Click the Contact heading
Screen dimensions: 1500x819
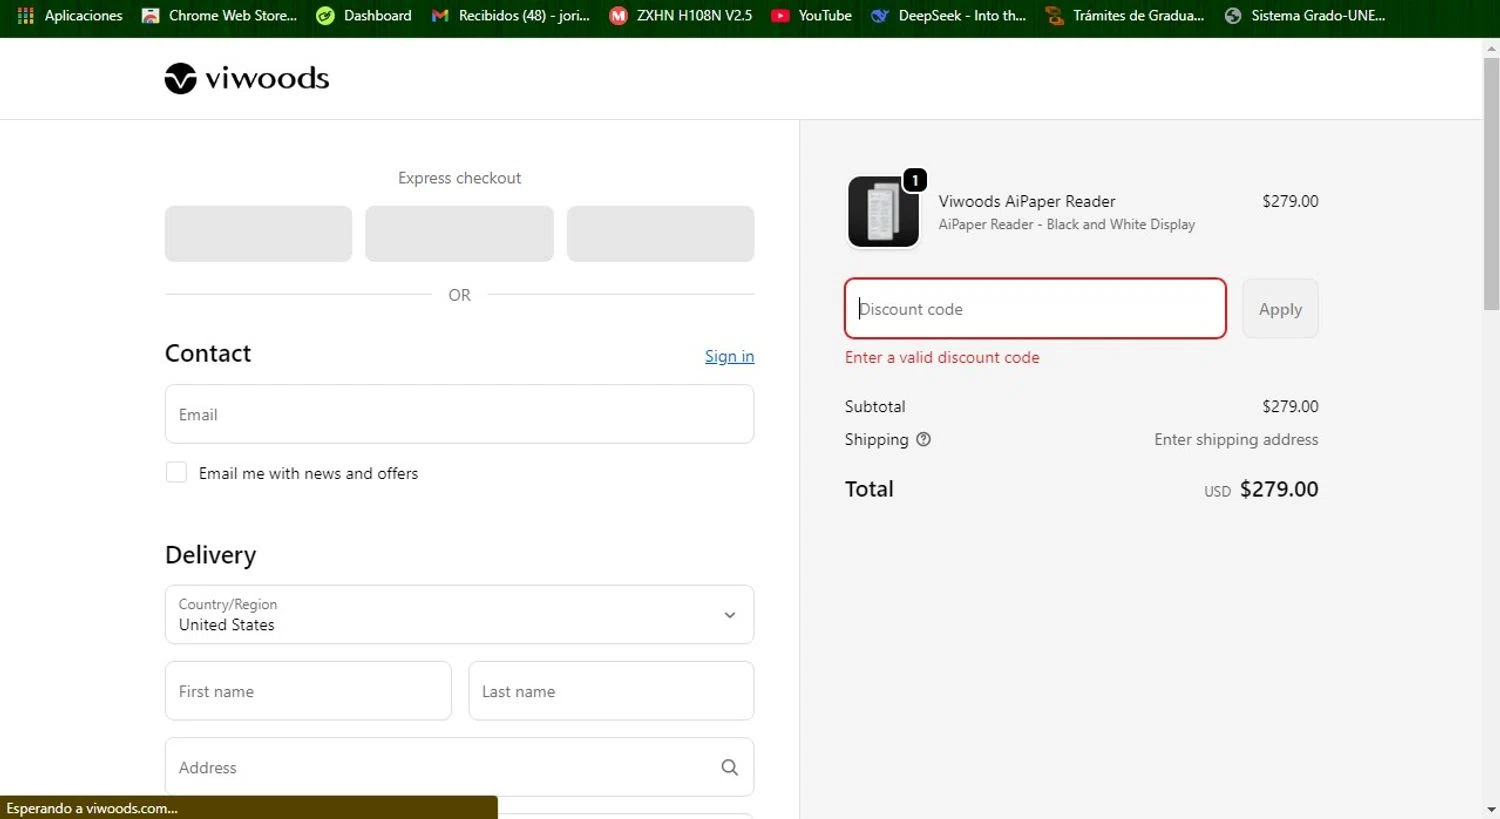click(208, 353)
